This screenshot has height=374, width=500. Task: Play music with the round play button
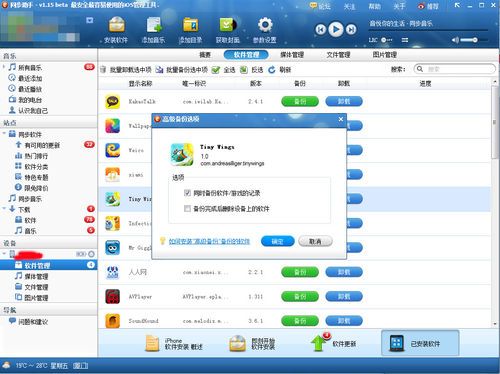(336, 29)
